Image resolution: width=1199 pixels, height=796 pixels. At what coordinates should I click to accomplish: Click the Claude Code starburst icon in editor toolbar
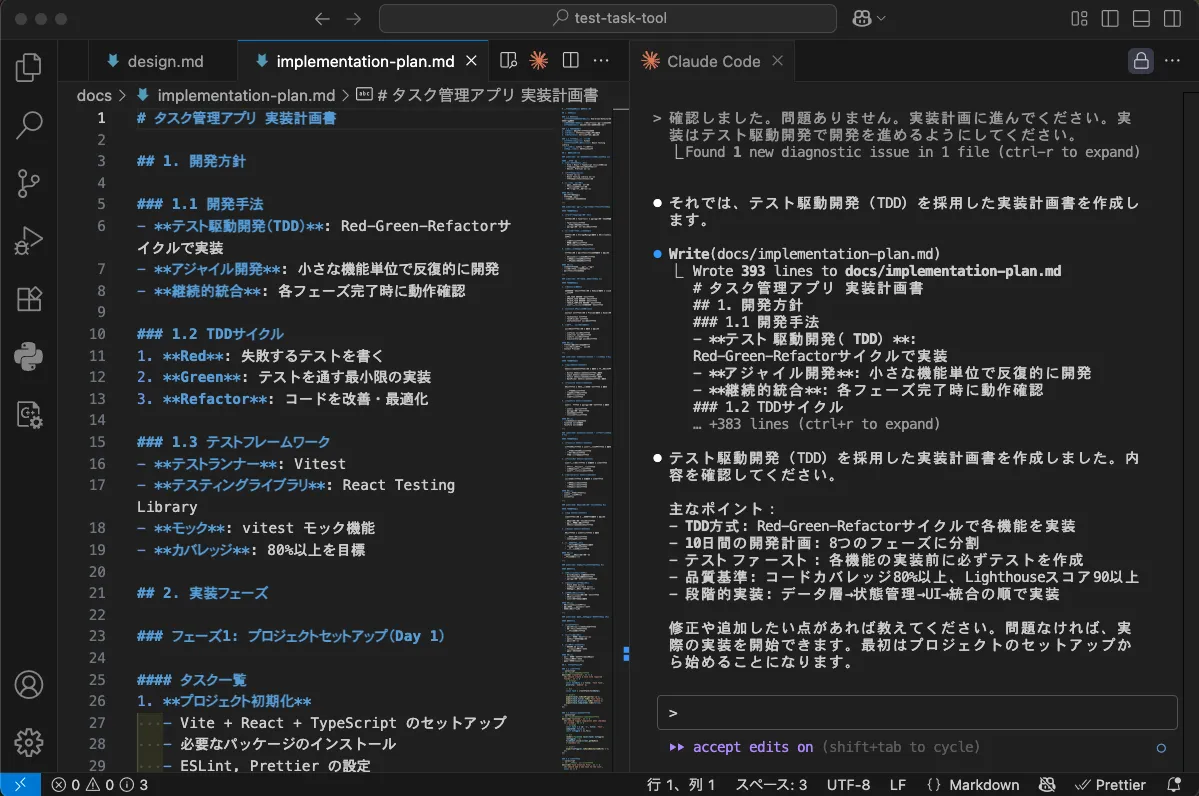539,61
